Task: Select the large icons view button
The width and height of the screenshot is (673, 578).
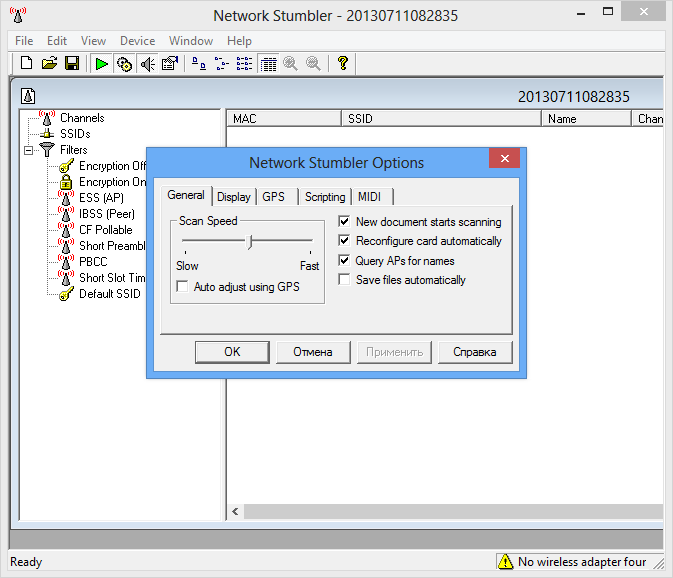Action: pyautogui.click(x=198, y=64)
